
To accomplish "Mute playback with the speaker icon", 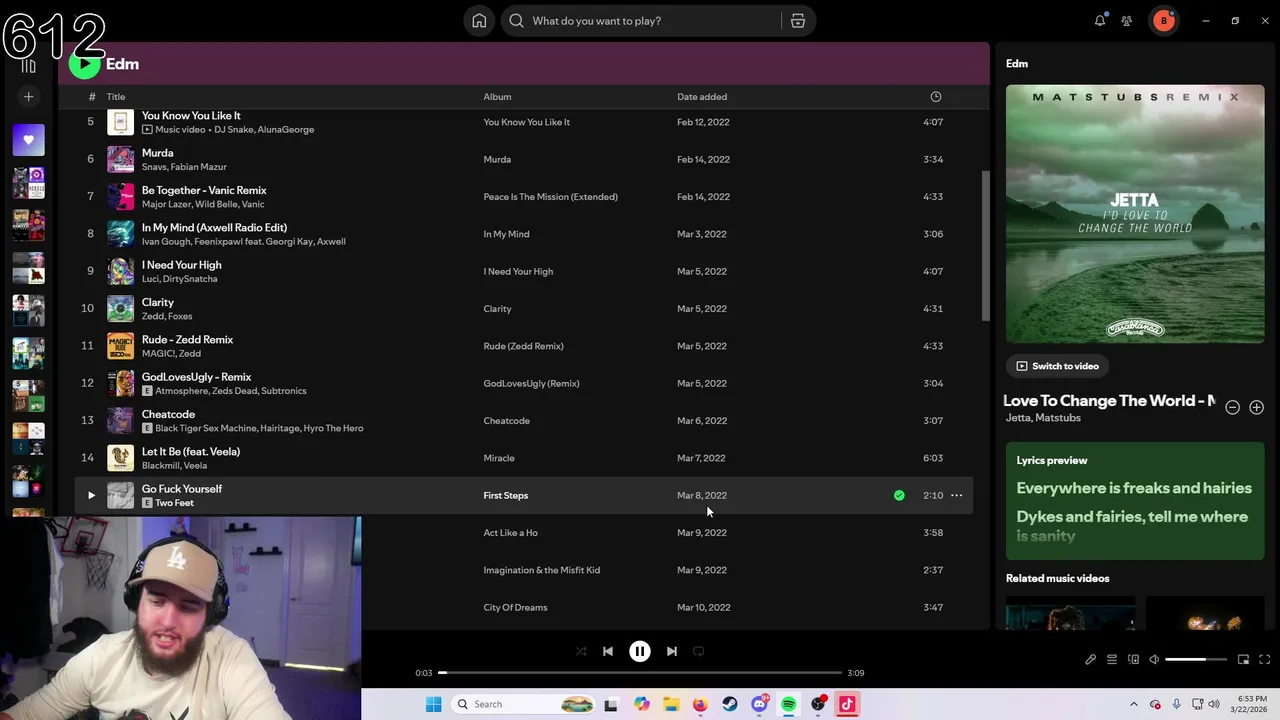I will pos(1154,660).
